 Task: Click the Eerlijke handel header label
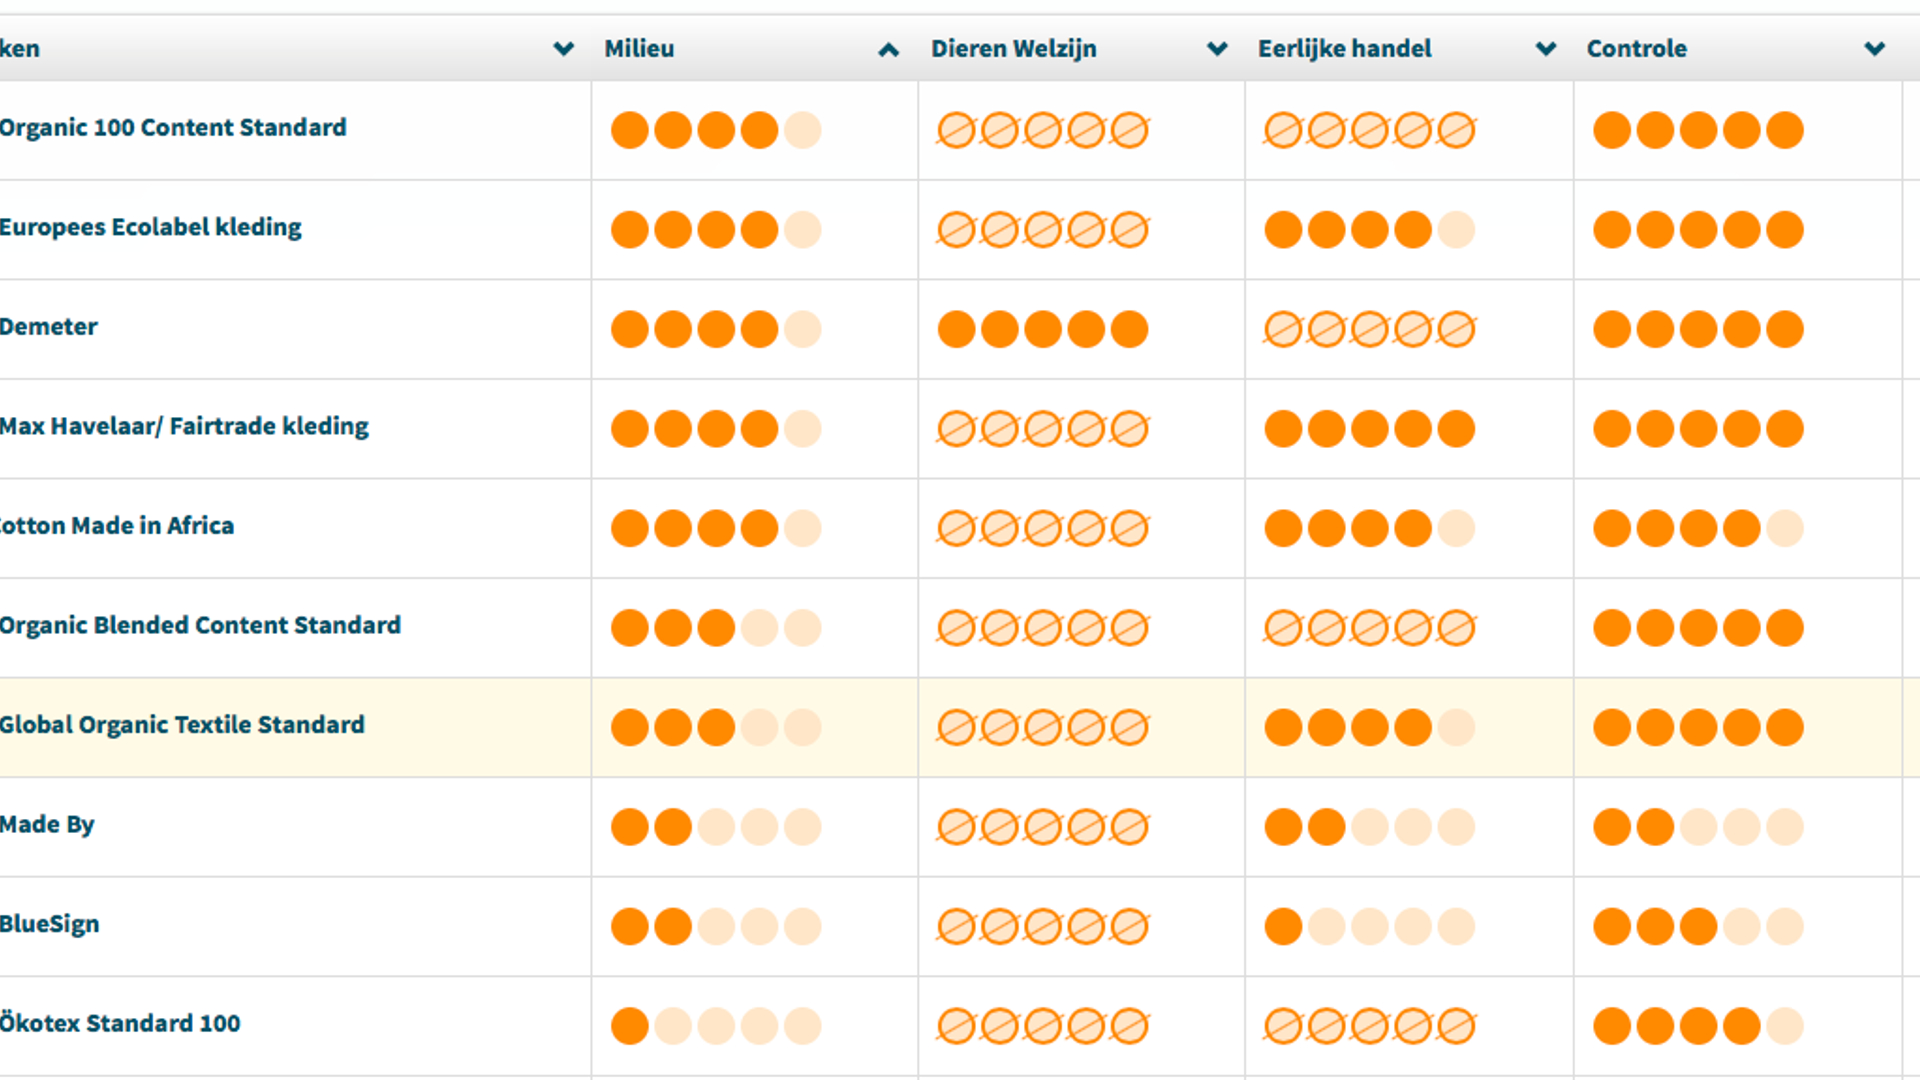pos(1345,49)
